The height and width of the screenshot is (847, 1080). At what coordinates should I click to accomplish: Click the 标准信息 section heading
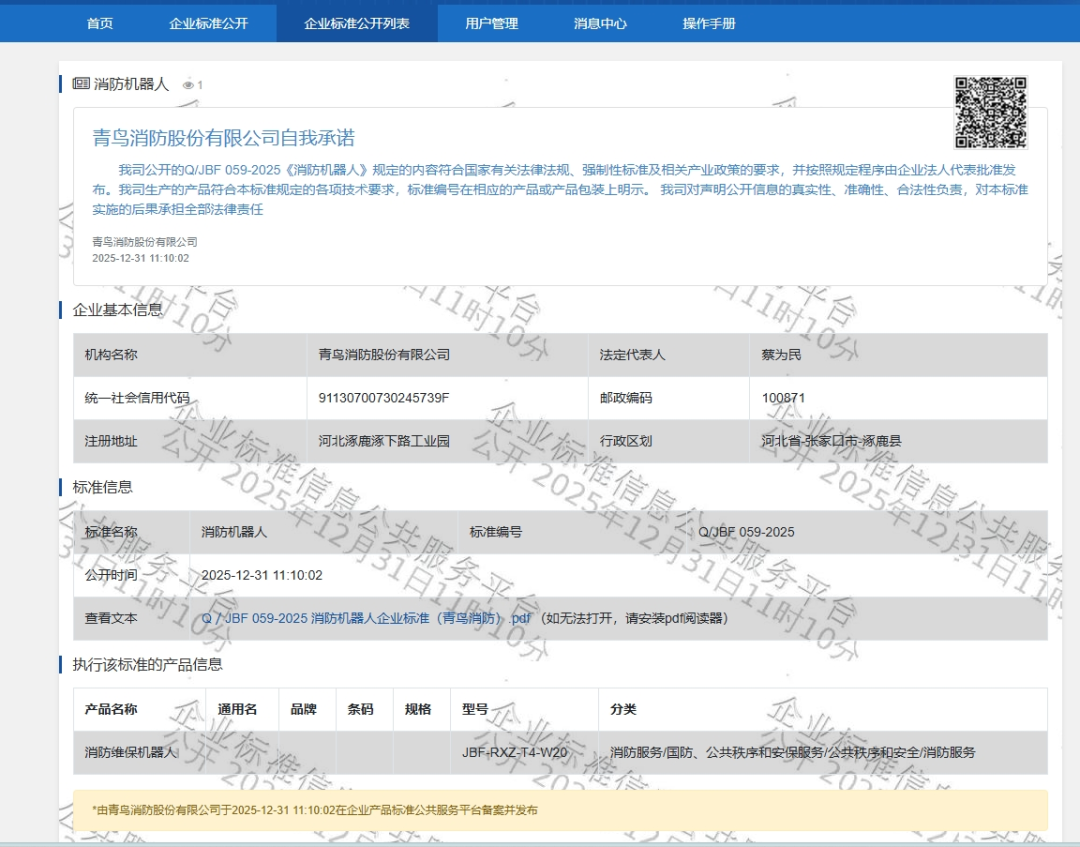pos(102,487)
